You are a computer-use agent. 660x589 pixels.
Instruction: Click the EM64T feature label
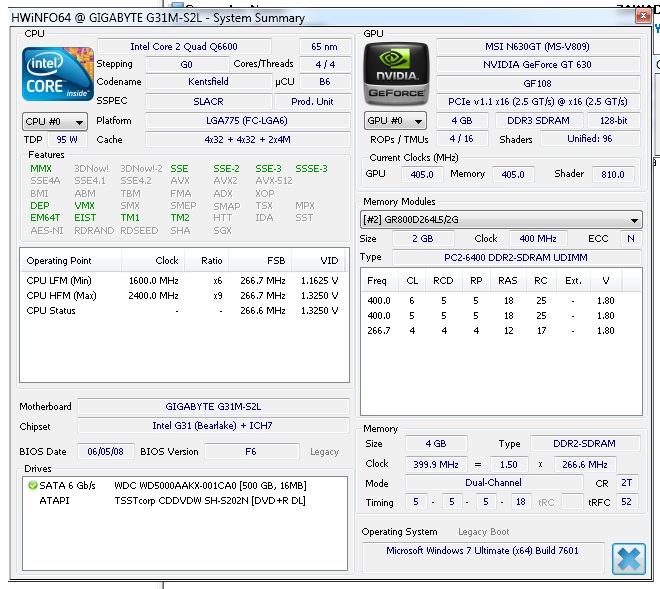pos(45,218)
